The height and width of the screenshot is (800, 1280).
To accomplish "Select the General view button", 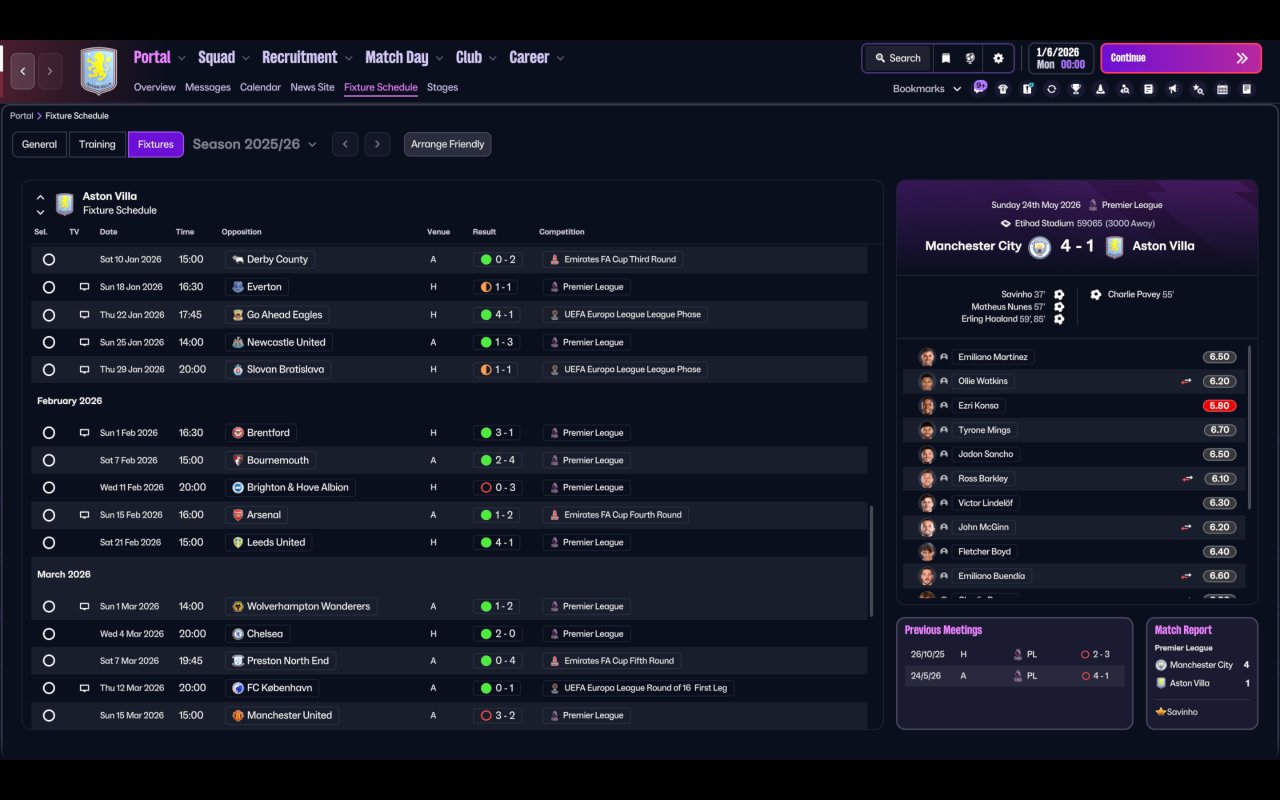I will pos(40,144).
